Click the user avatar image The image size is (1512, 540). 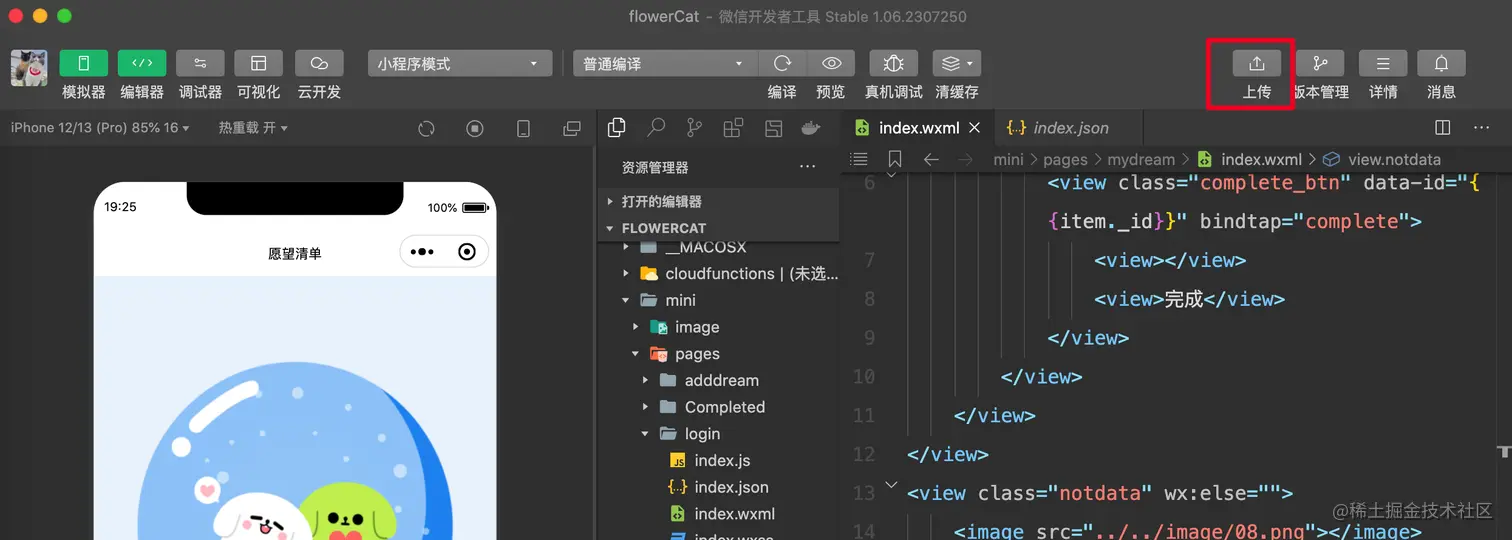(x=29, y=68)
